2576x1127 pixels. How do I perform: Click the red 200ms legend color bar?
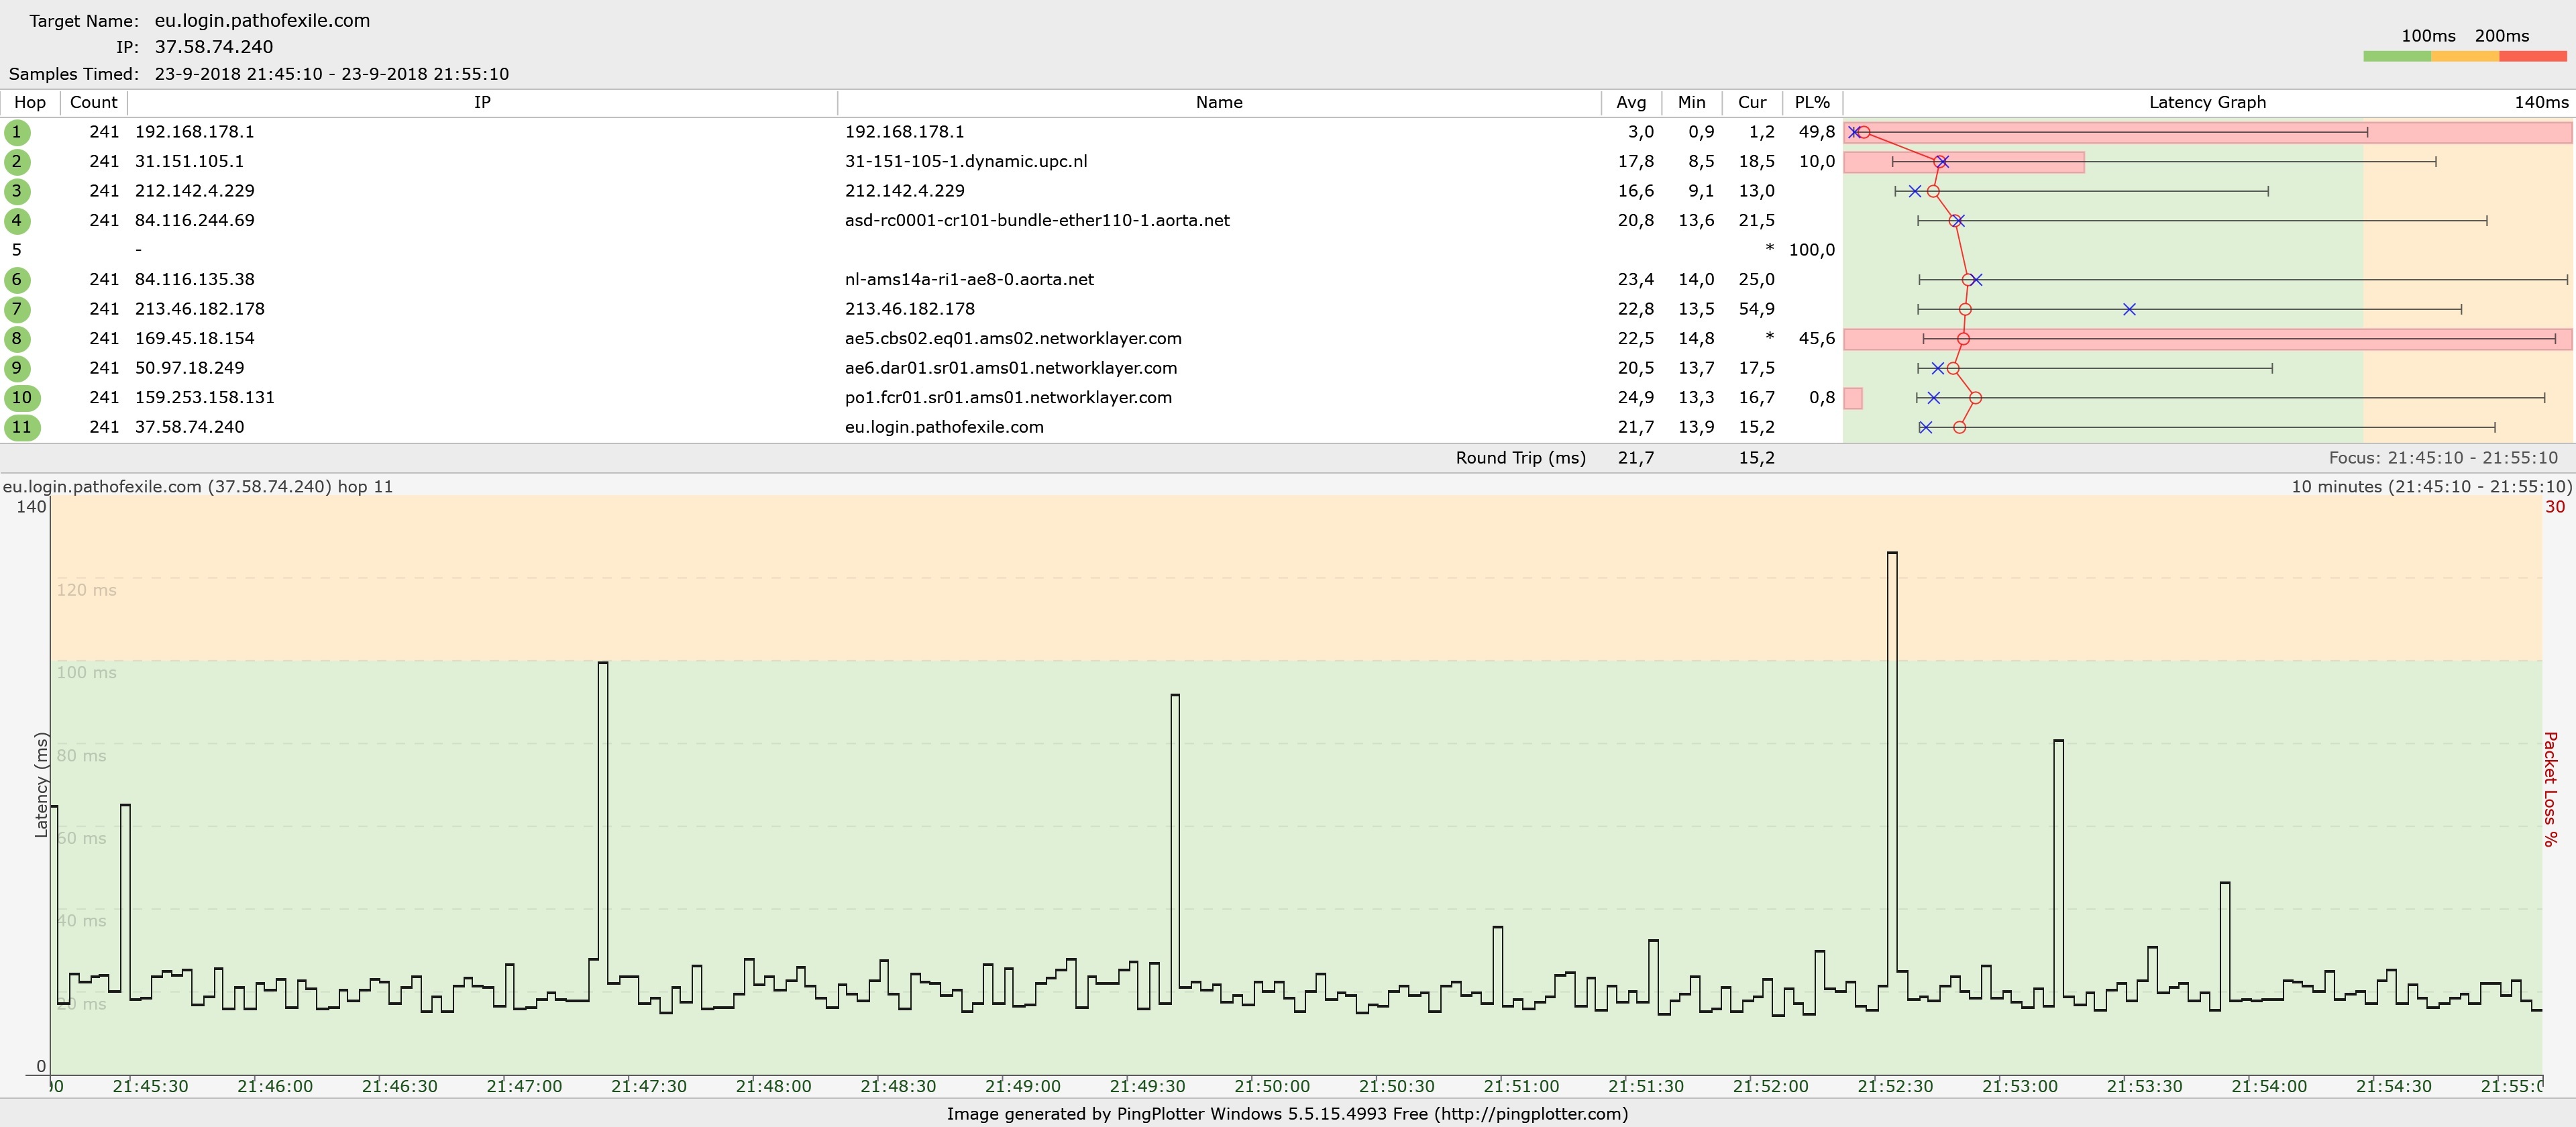click(x=2532, y=57)
